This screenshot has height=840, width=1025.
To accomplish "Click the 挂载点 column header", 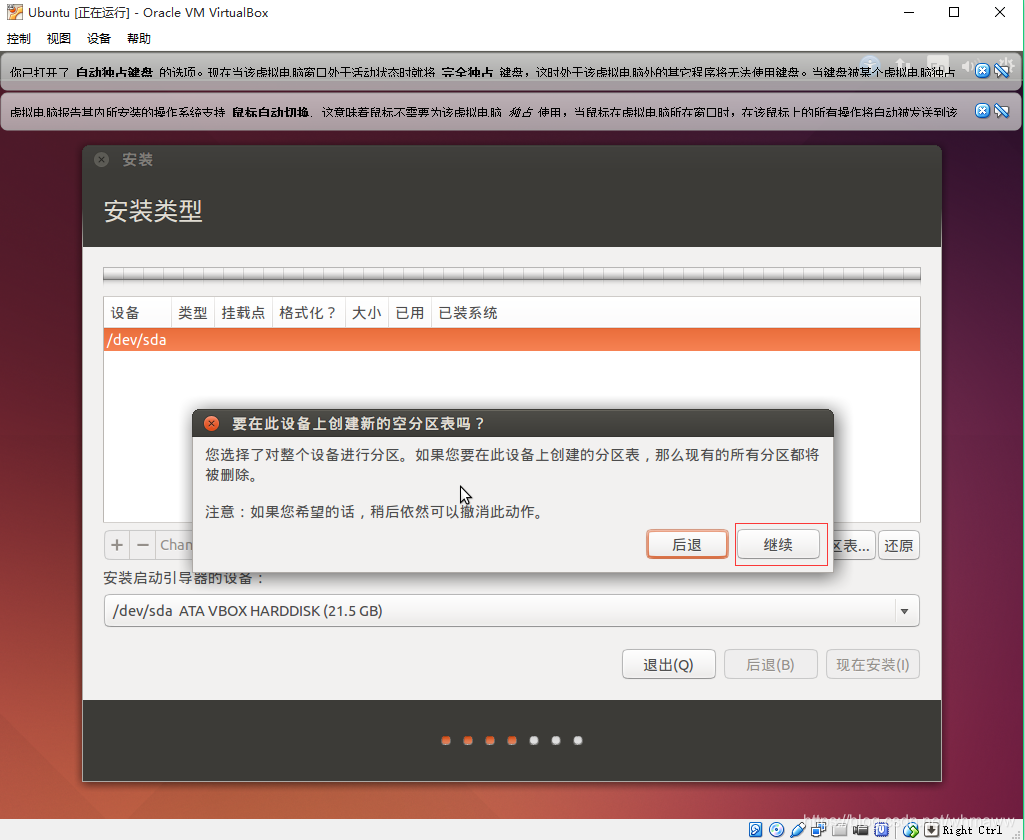I will tap(243, 313).
